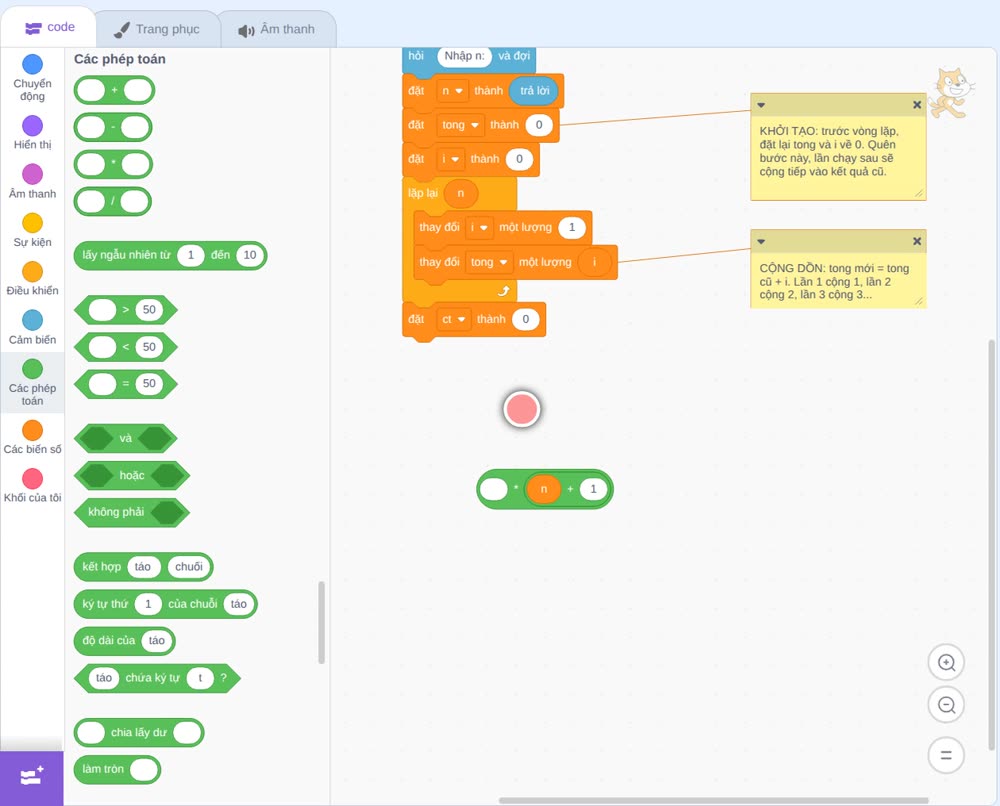
Task: Switch to the Âm thanh tab
Action: (x=277, y=29)
